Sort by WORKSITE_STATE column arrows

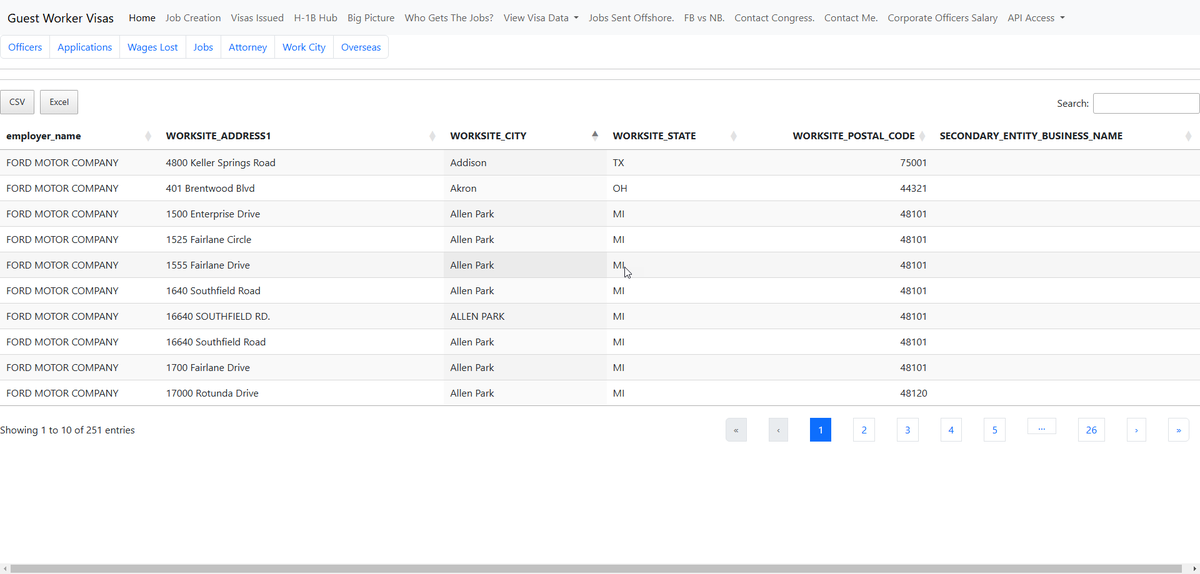pos(734,136)
